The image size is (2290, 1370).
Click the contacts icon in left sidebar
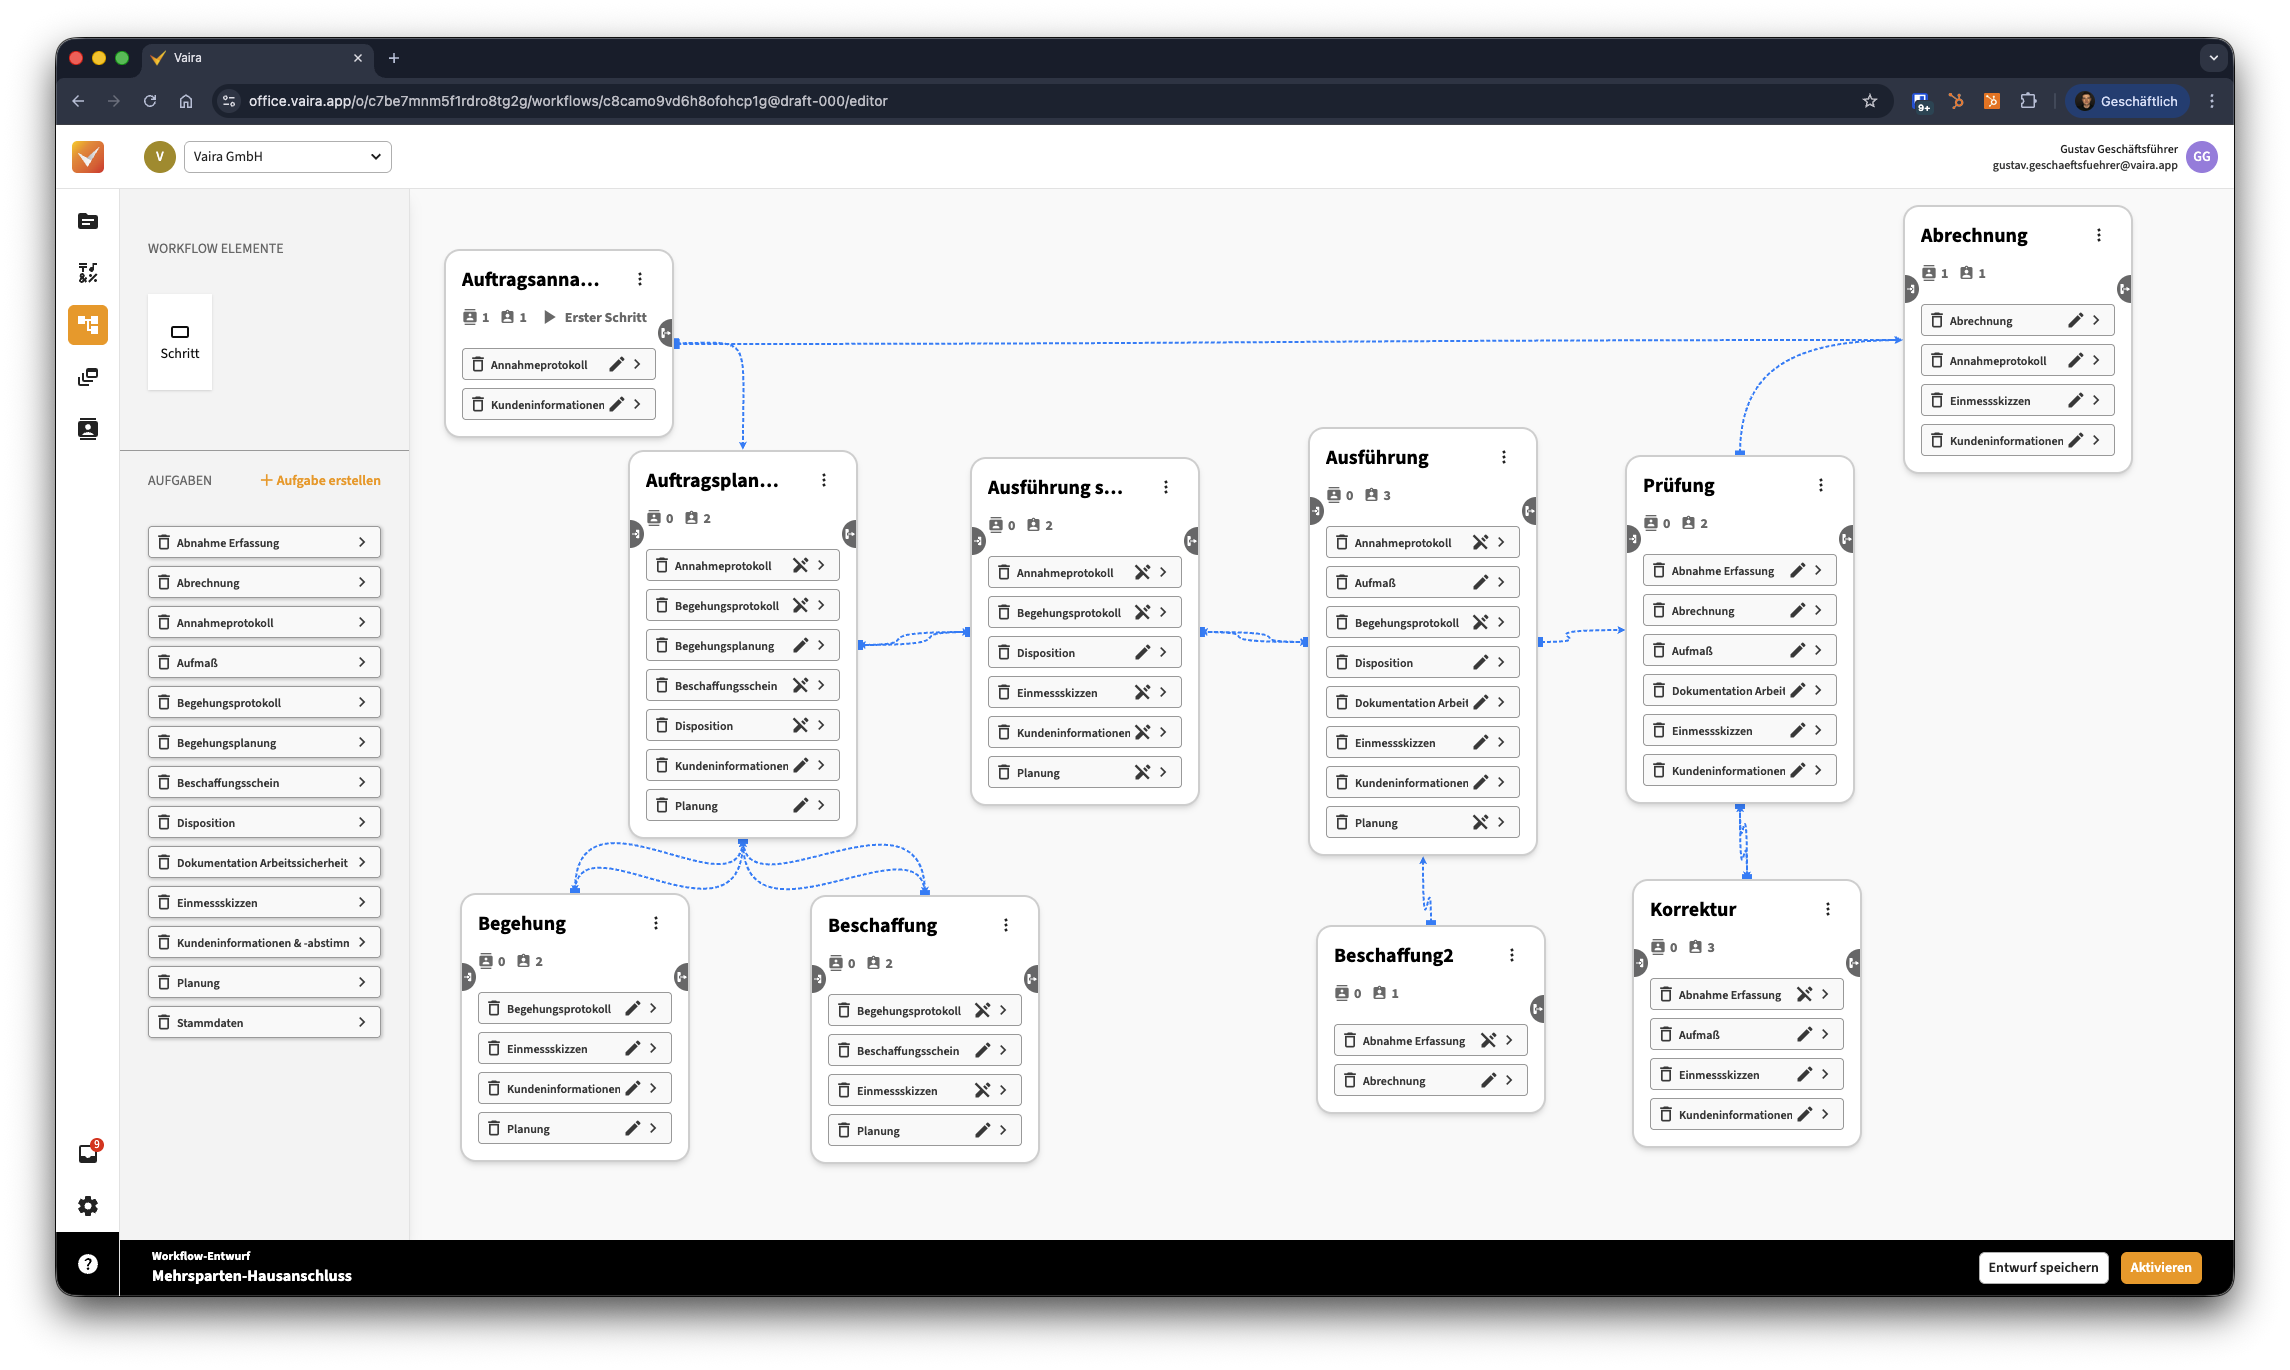pos(88,429)
